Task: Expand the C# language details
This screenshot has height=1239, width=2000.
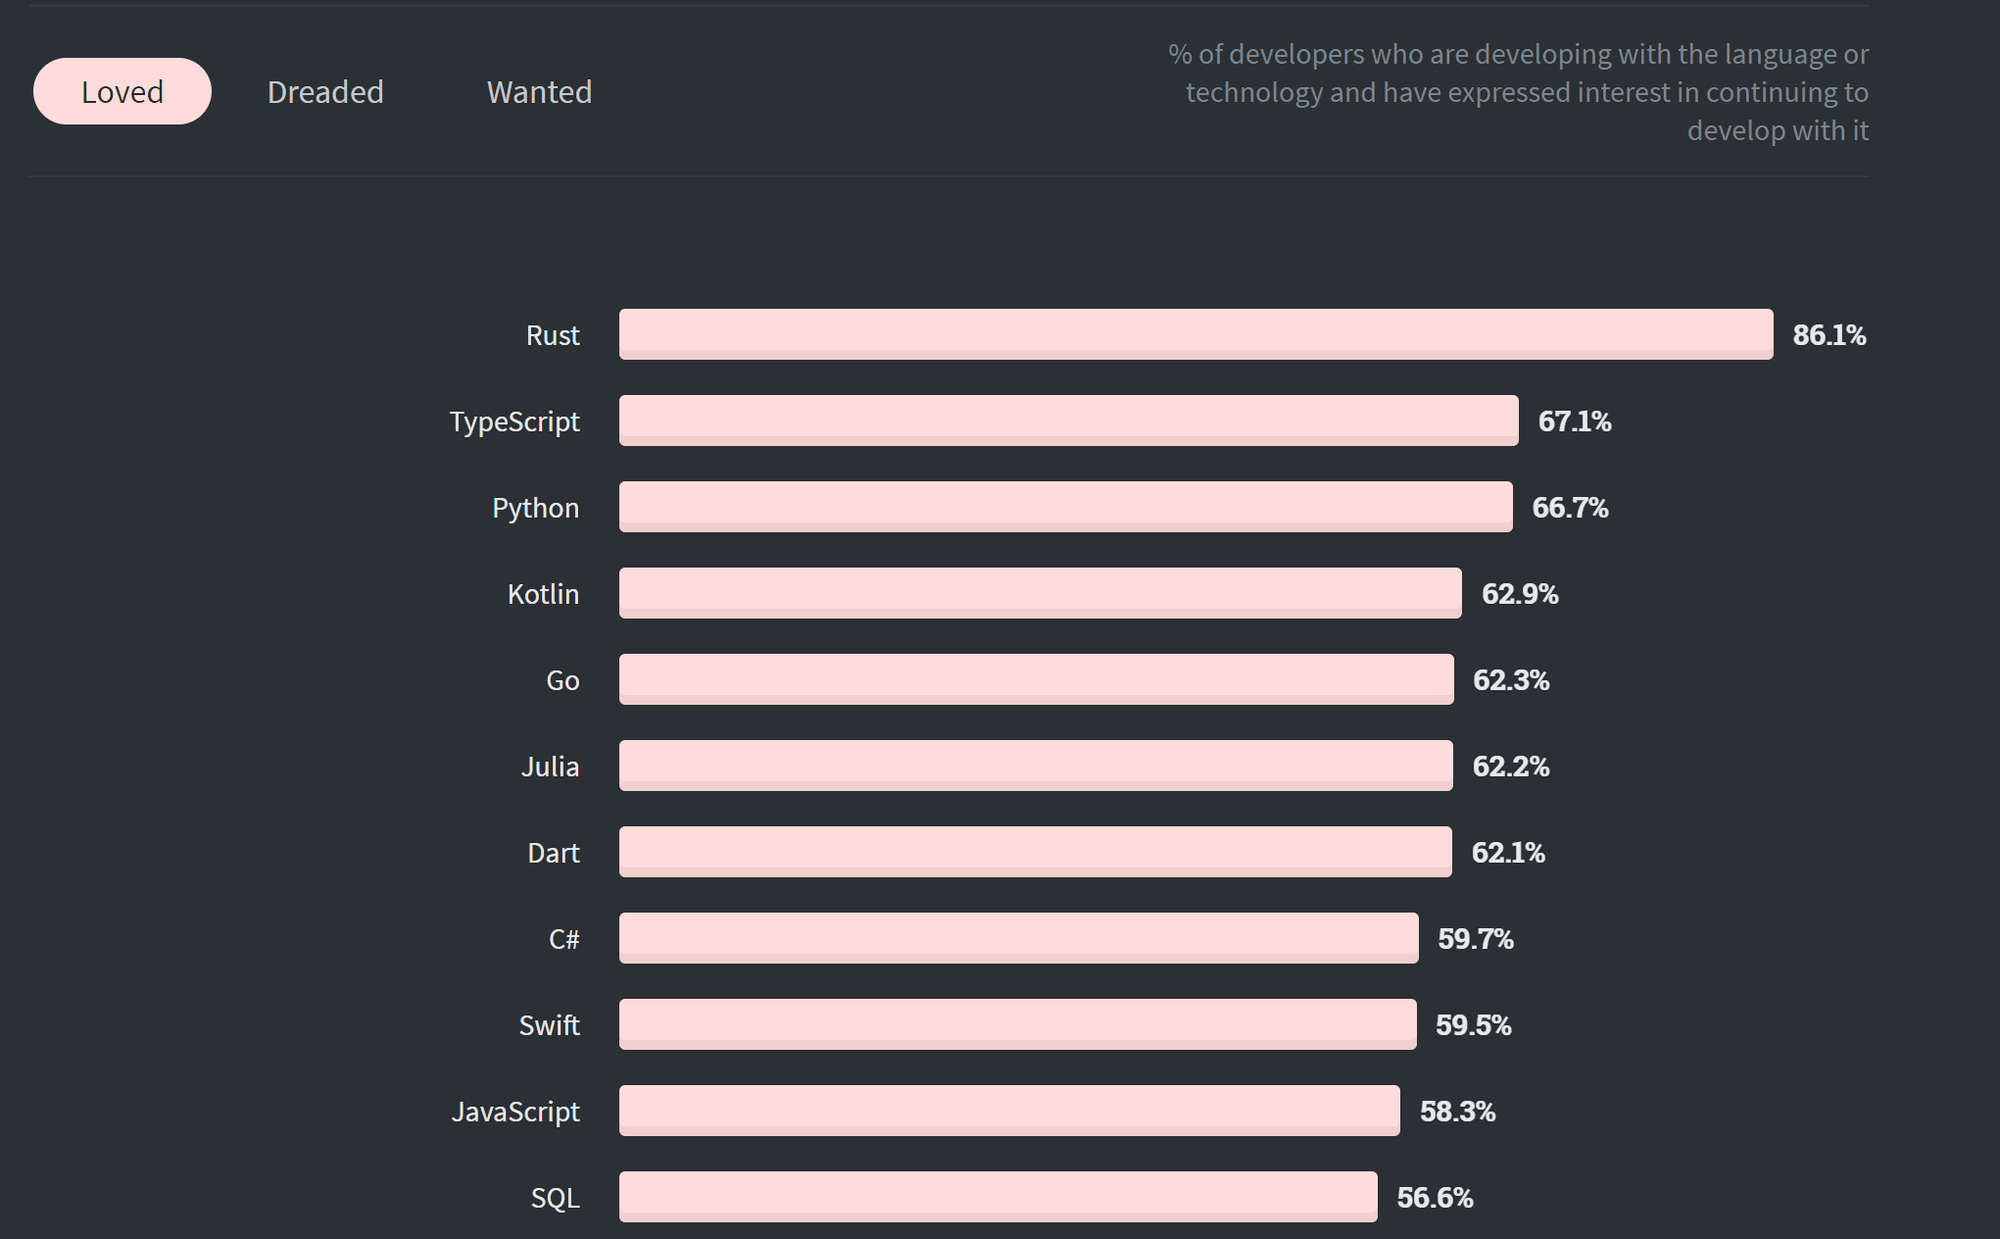Action: coord(1000,939)
